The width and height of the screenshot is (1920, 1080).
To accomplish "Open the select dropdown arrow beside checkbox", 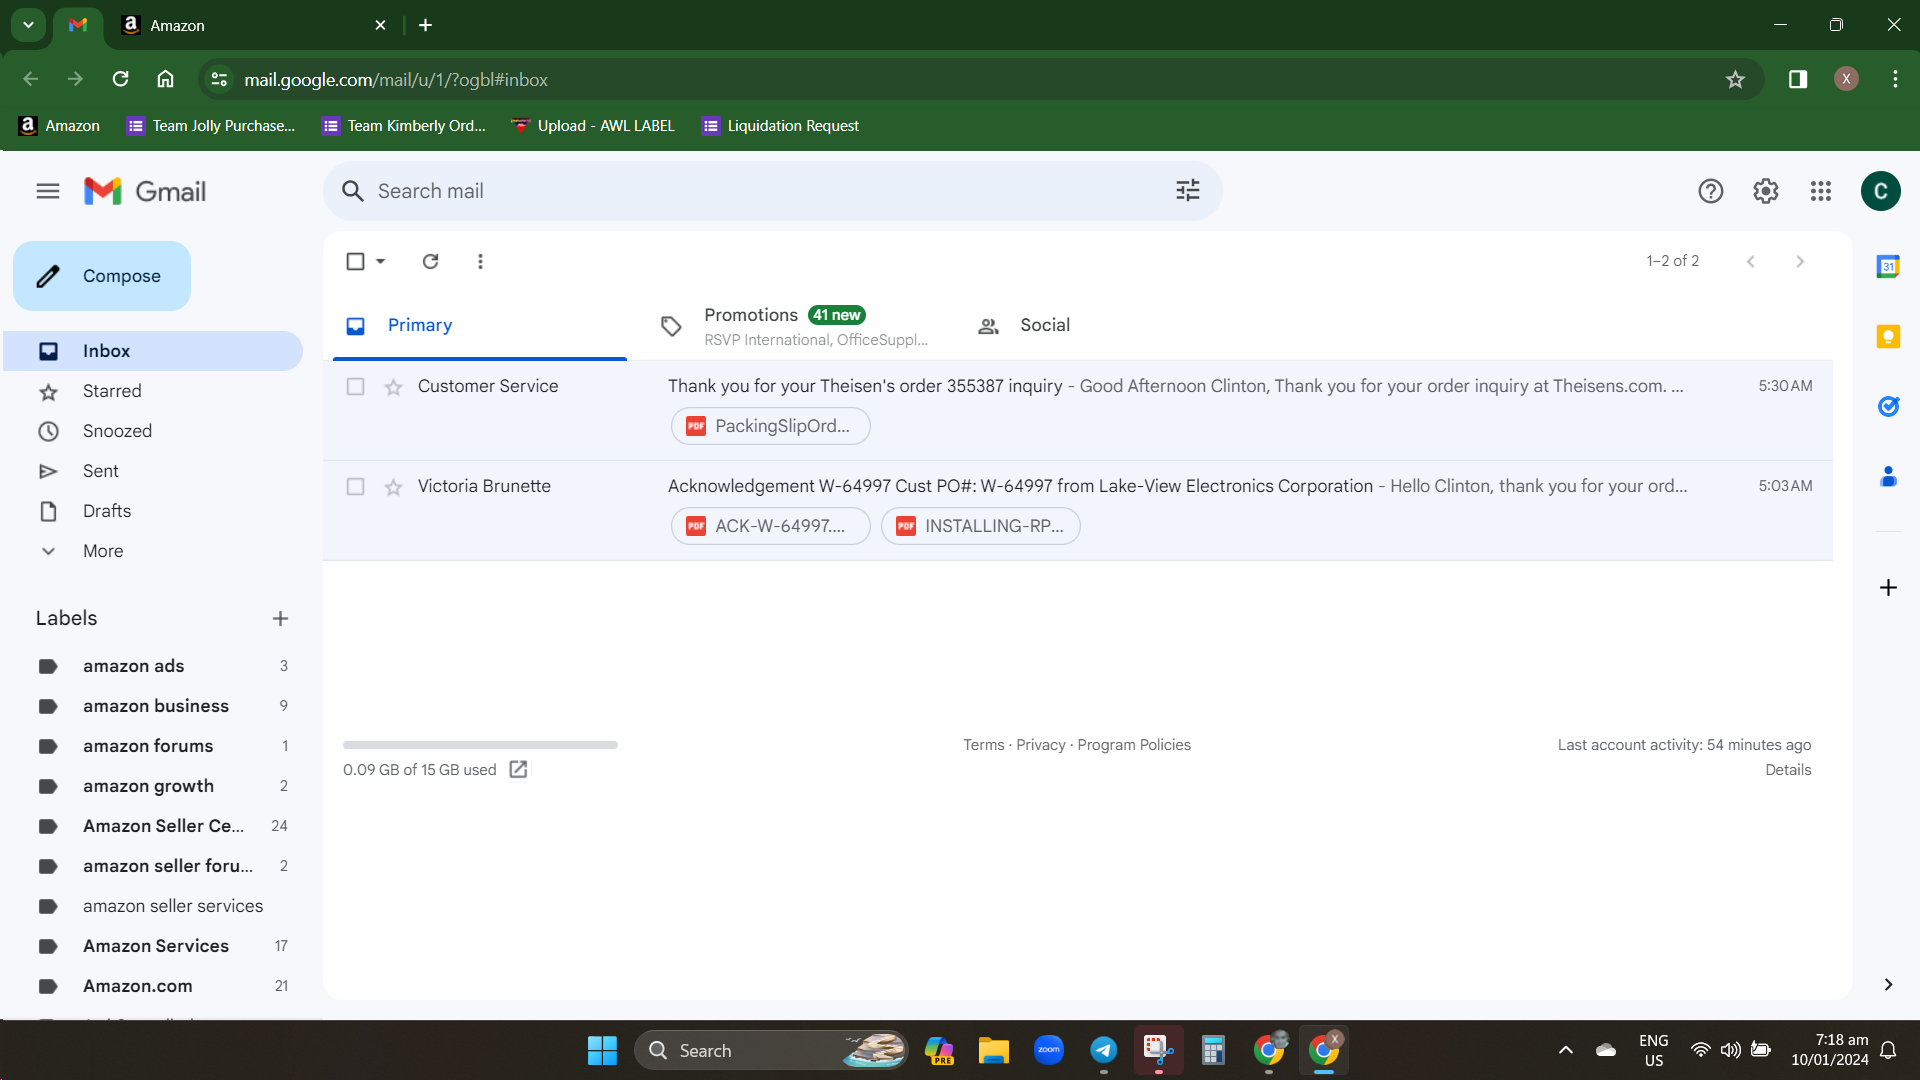I will [380, 261].
